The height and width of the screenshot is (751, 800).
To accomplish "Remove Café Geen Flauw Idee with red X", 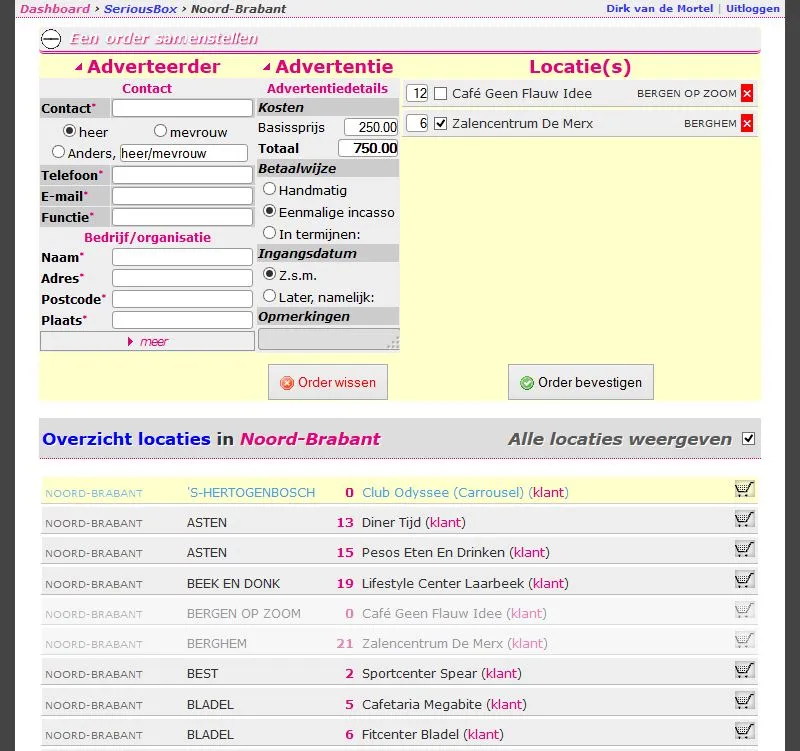I will coord(746,93).
